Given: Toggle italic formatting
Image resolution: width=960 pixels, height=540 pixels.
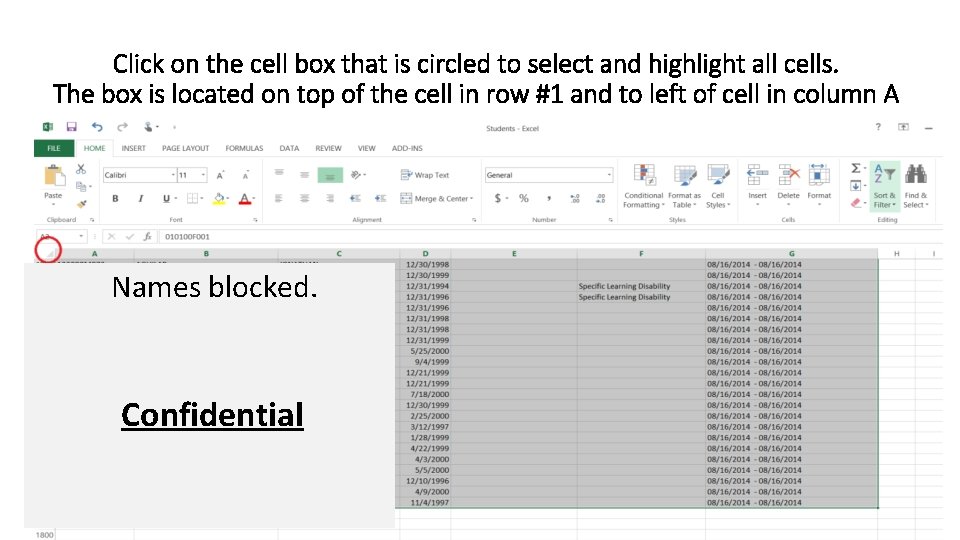Looking at the screenshot, I should click(x=141, y=198).
